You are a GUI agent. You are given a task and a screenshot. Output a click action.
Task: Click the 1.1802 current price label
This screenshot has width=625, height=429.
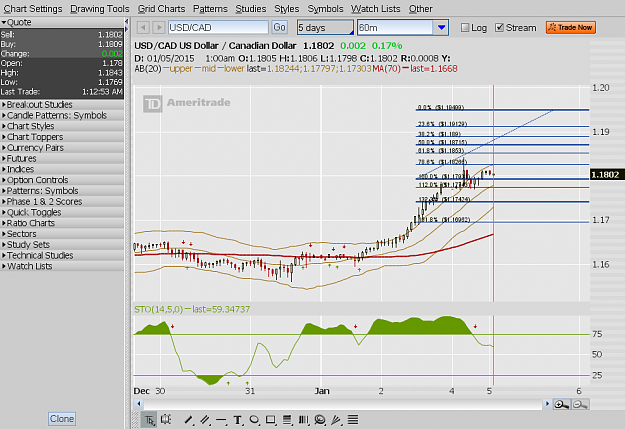coord(605,175)
